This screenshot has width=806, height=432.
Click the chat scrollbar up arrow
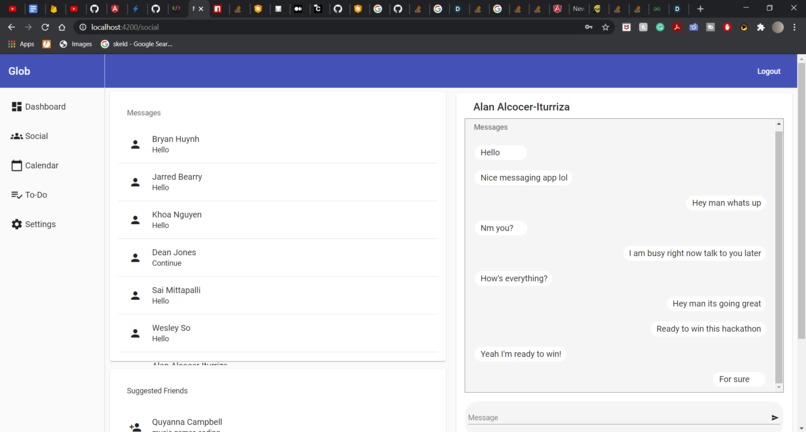[x=779, y=124]
